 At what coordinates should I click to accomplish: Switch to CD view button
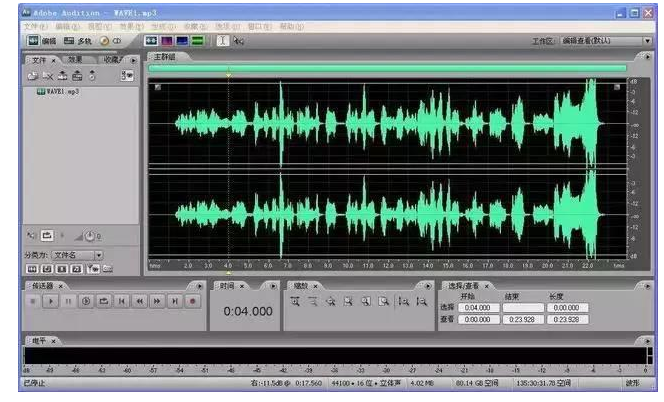111,41
